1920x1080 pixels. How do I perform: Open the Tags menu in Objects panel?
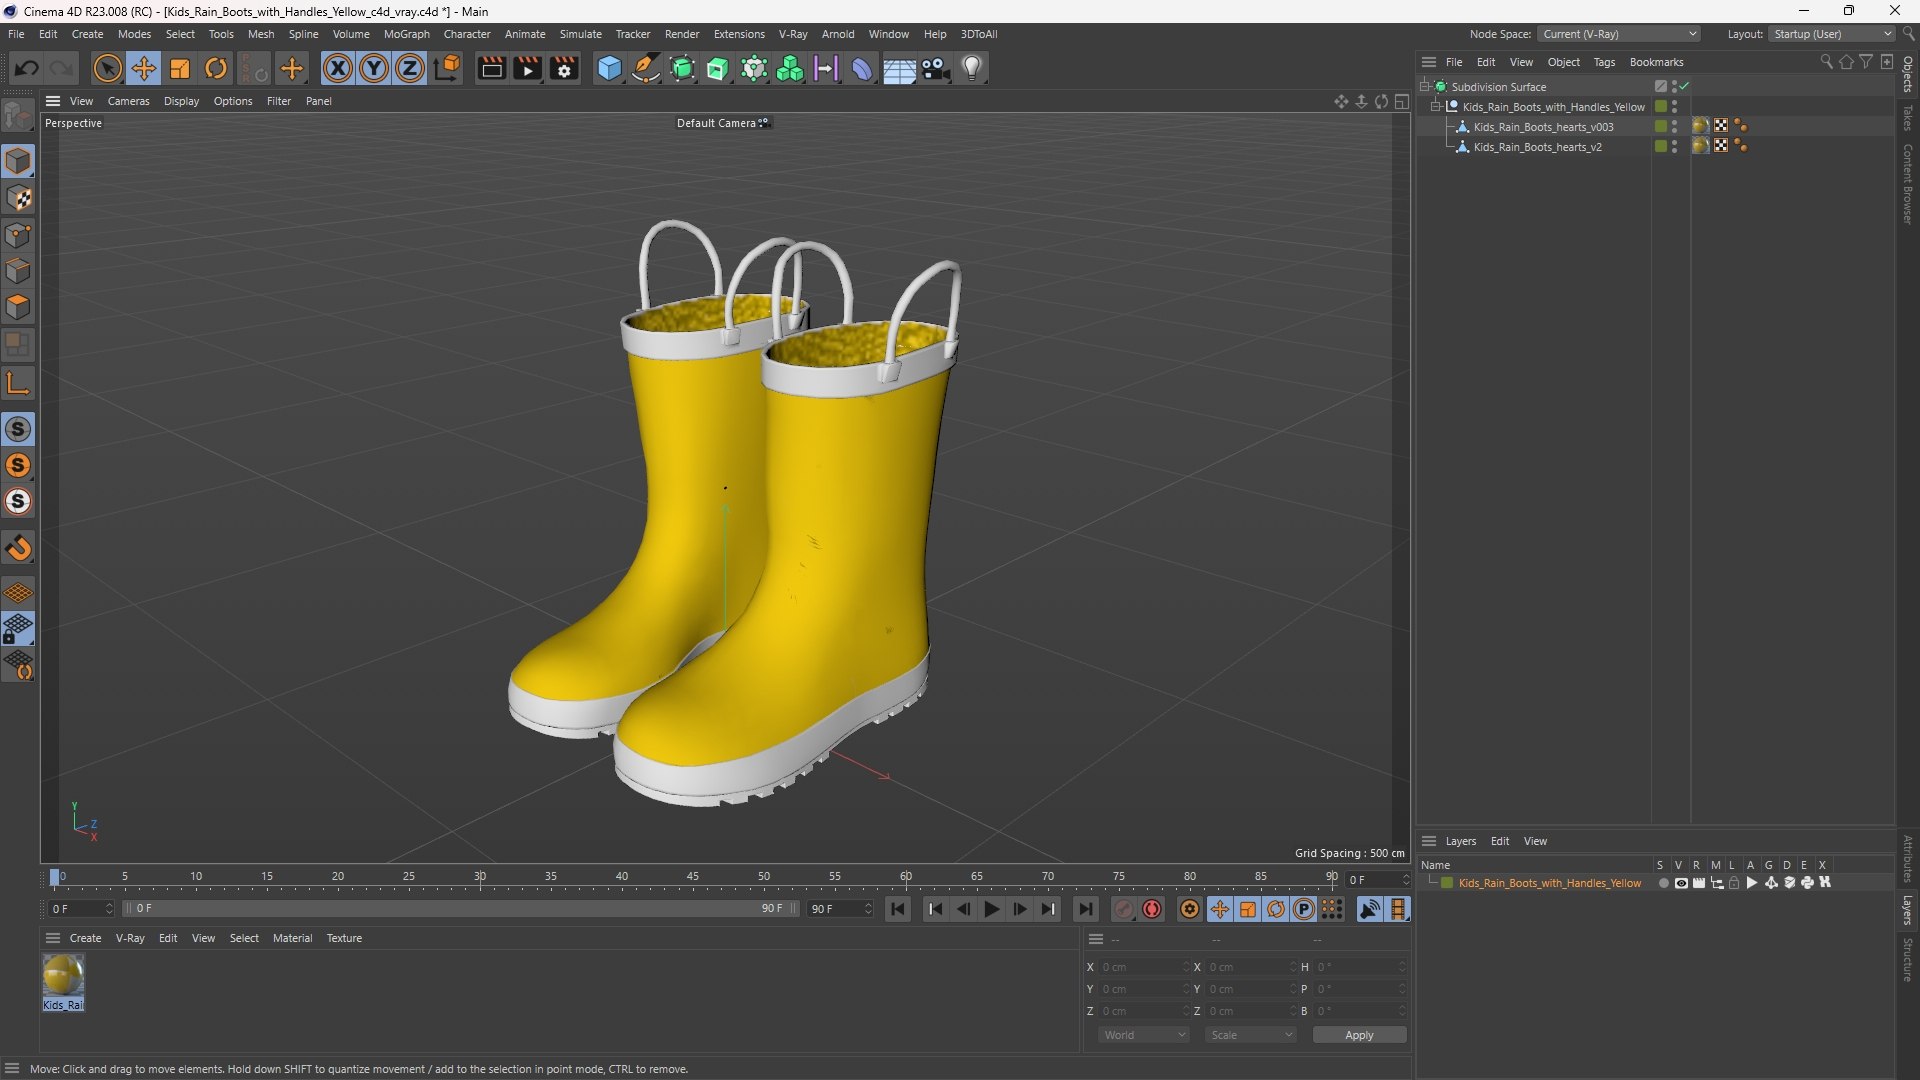tap(1604, 62)
